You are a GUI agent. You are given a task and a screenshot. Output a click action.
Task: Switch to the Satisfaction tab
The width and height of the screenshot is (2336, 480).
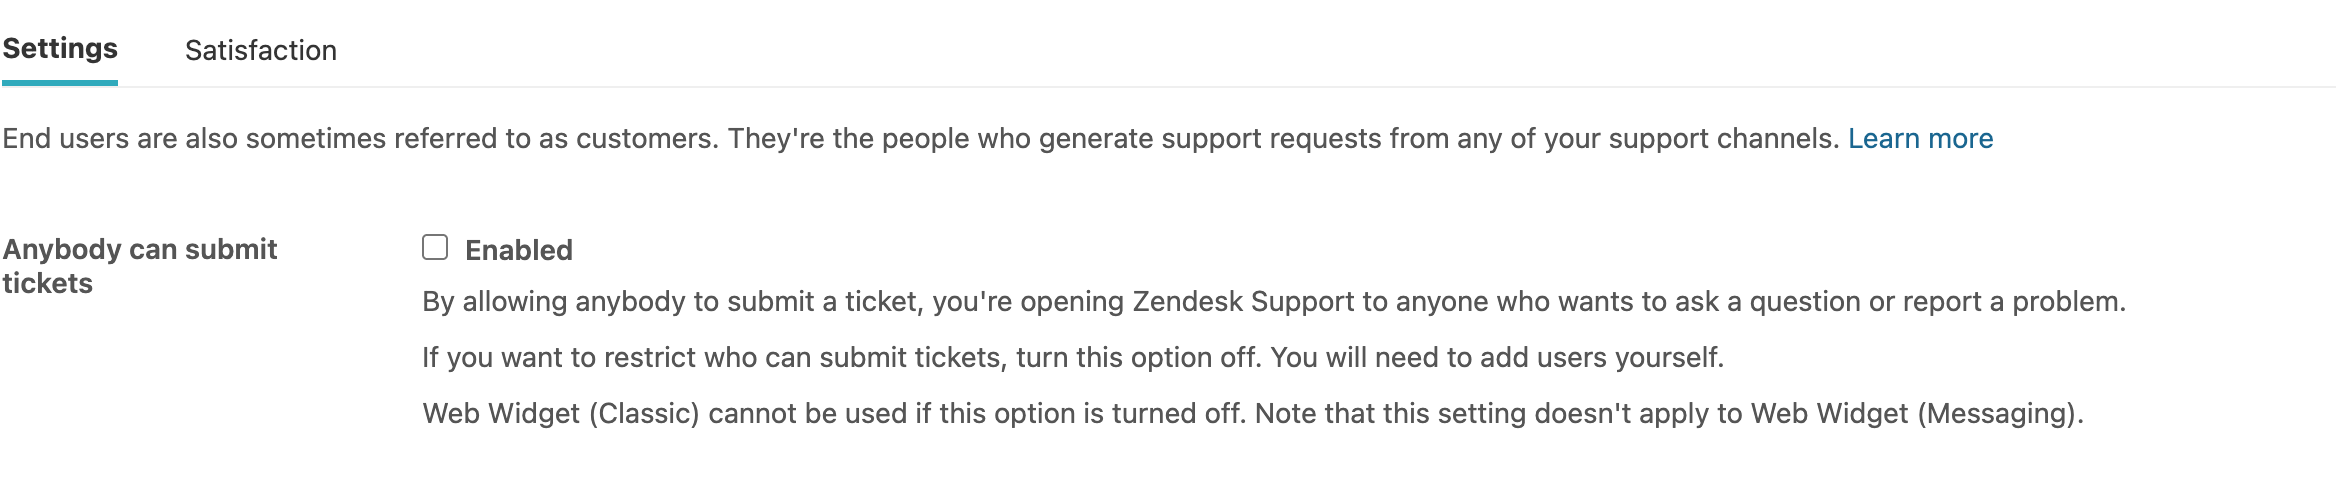pyautogui.click(x=260, y=50)
